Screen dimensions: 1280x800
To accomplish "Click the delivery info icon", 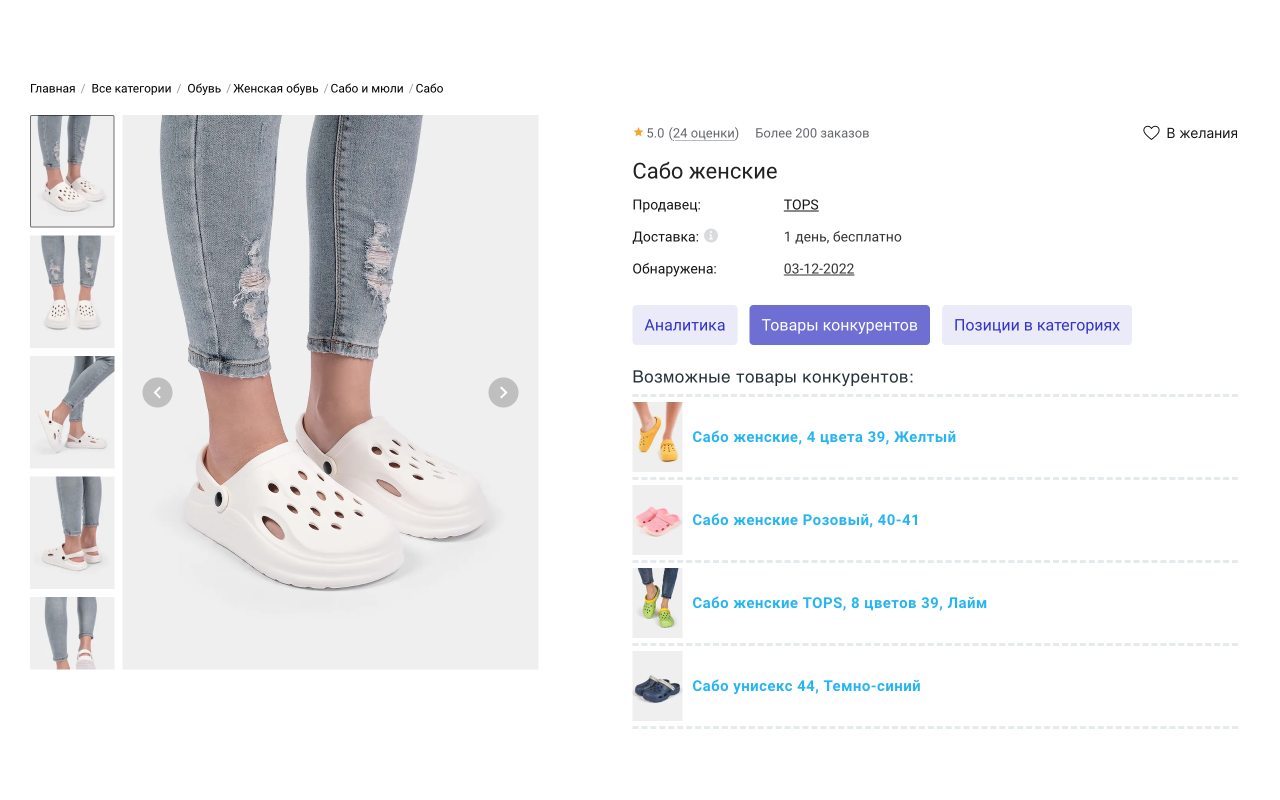I will 711,236.
